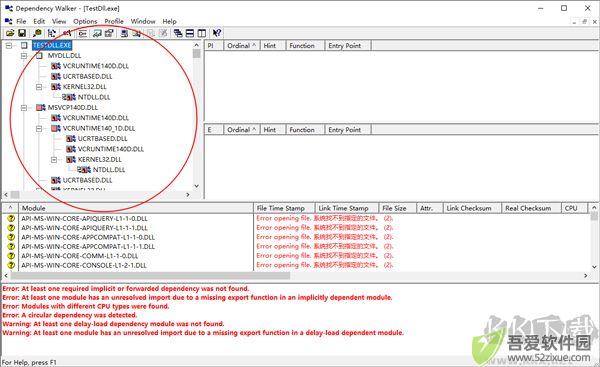Click the Attr. column header
This screenshot has width=600, height=367.
430,208
